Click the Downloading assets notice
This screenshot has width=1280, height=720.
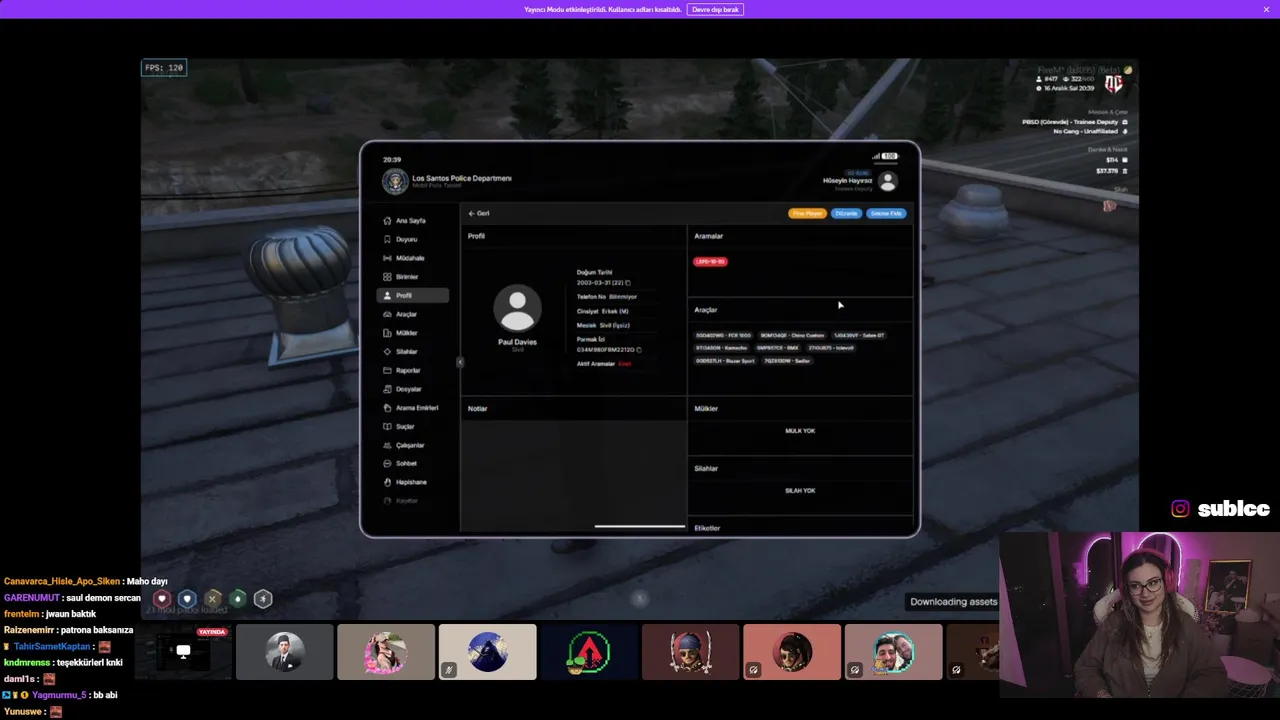coord(953,602)
